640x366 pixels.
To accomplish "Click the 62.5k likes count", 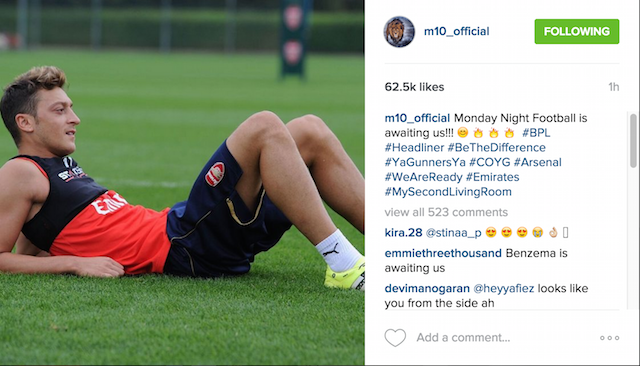I will (x=414, y=87).
